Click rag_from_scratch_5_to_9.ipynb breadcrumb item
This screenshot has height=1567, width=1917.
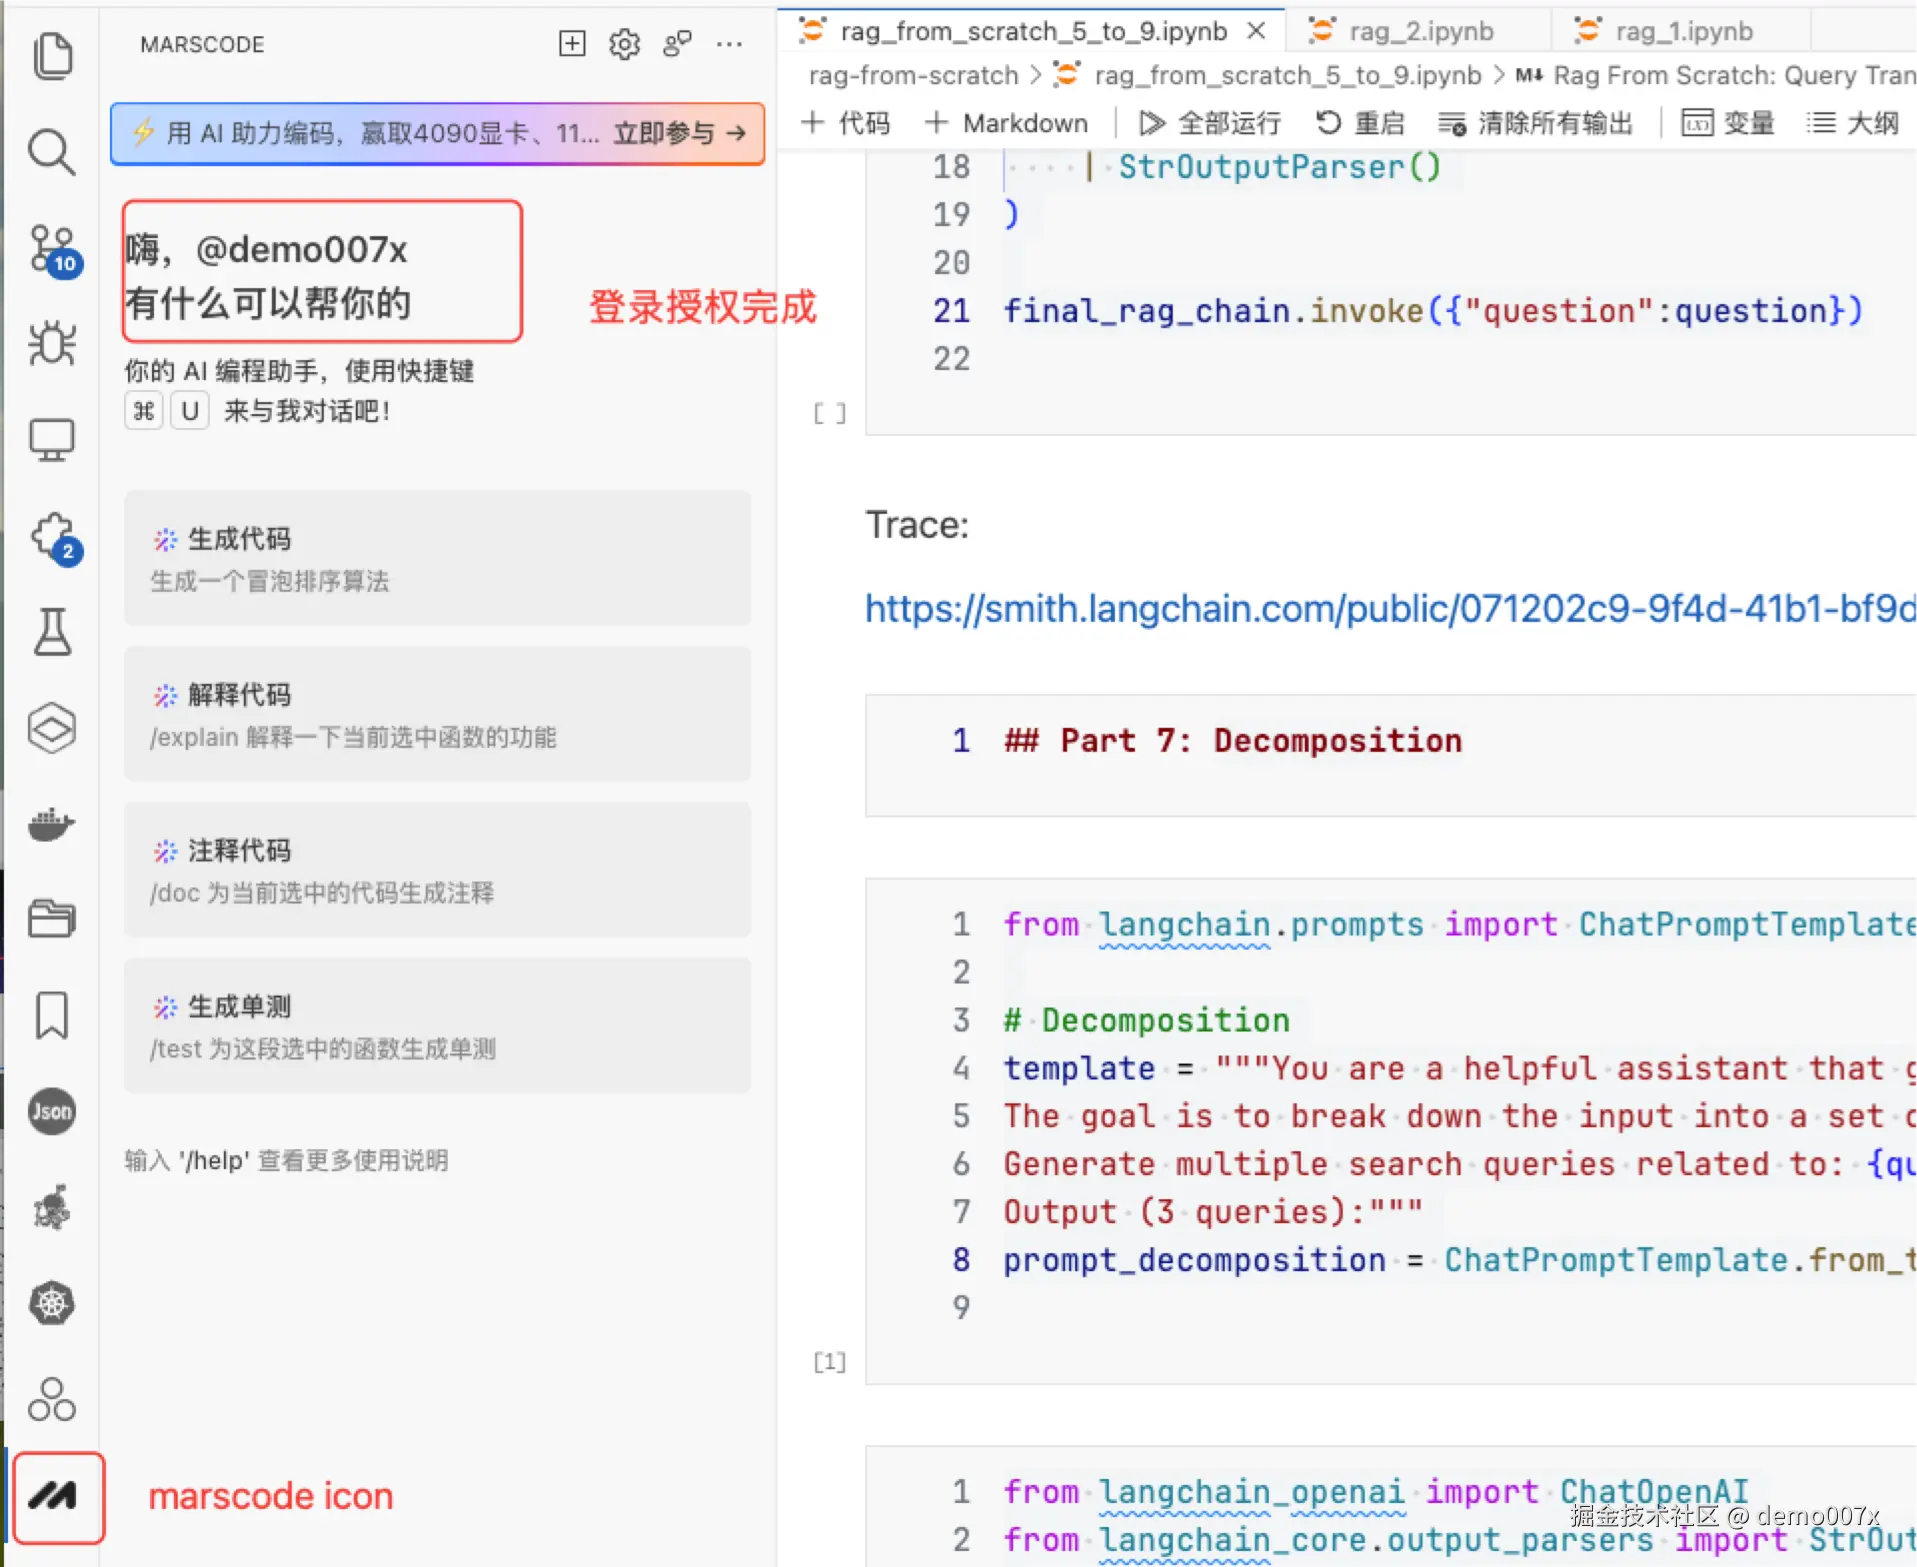coord(1268,75)
